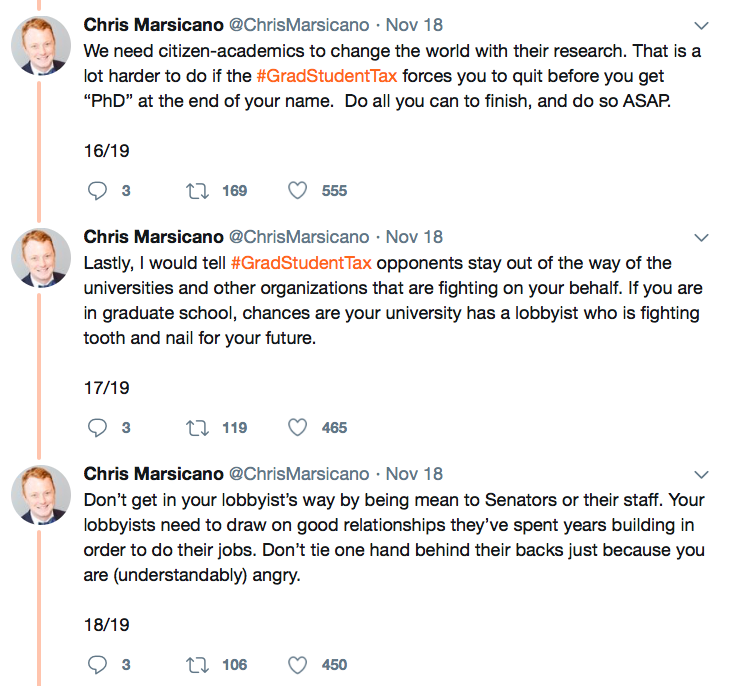Image resolution: width=739 pixels, height=686 pixels.
Task: Open Chris Marsicano profile from 16/19 tweet
Action: (x=152, y=24)
